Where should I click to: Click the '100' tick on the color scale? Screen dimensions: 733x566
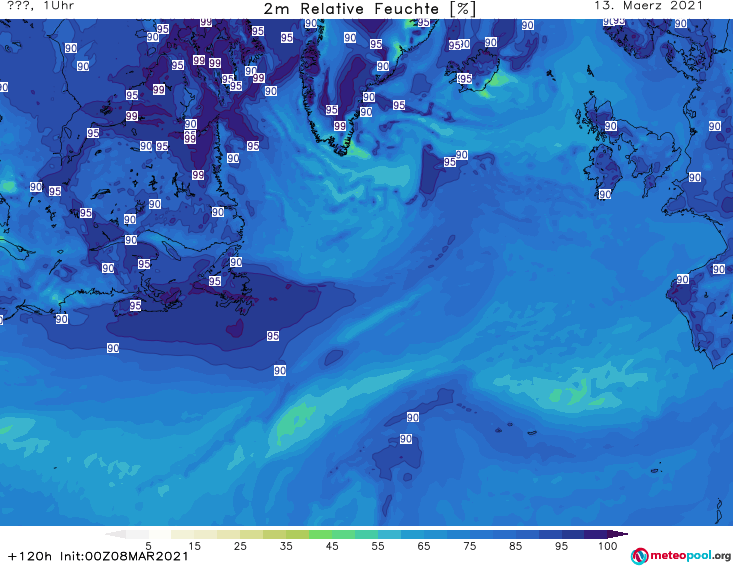[607, 546]
